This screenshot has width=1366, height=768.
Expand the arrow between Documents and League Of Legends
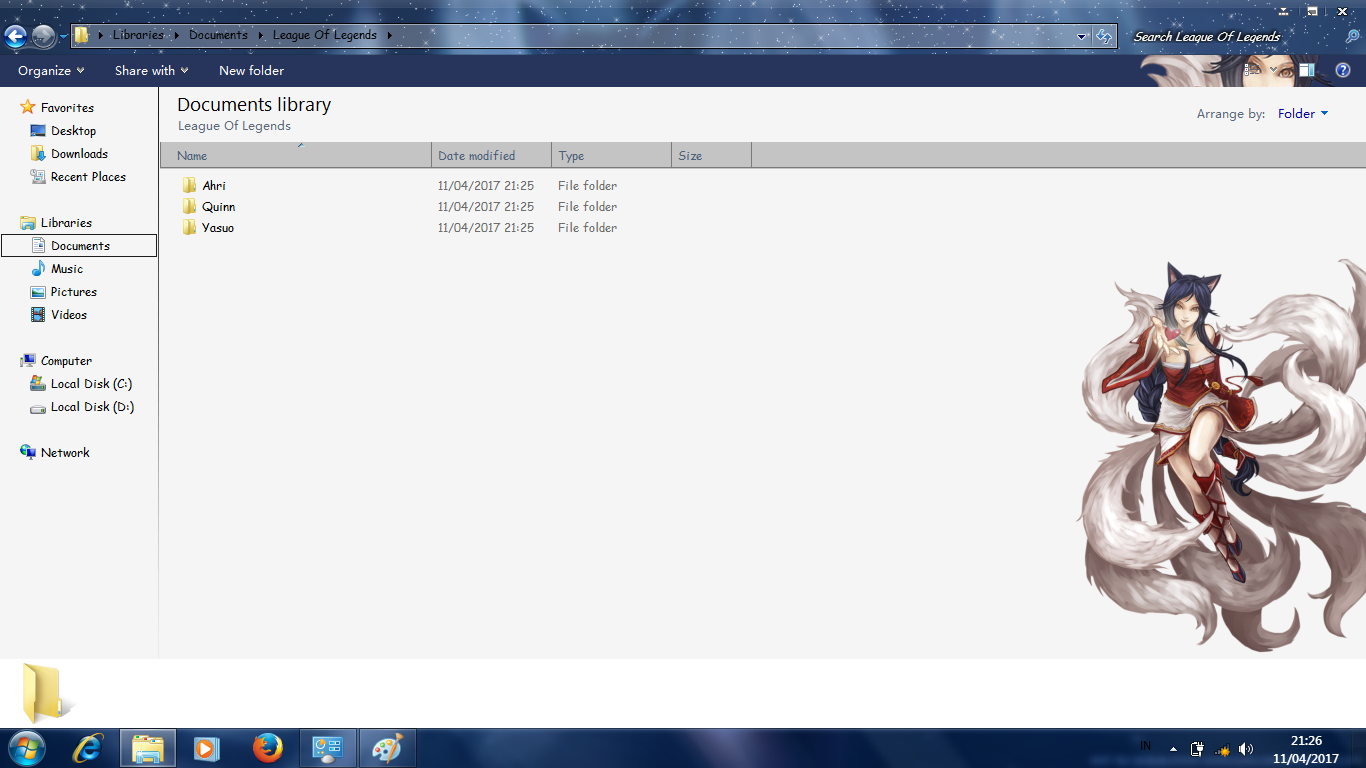260,35
